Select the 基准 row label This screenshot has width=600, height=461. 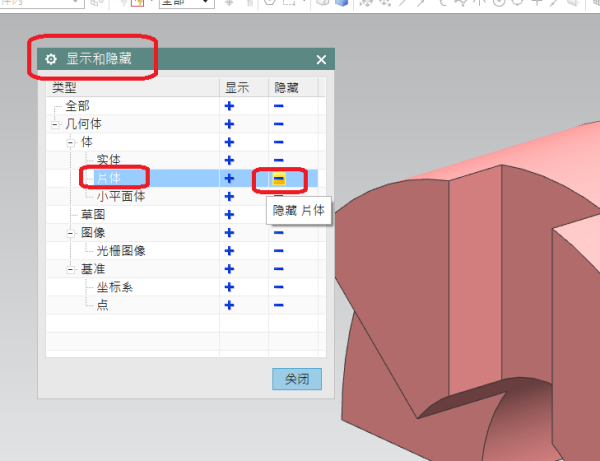93,269
